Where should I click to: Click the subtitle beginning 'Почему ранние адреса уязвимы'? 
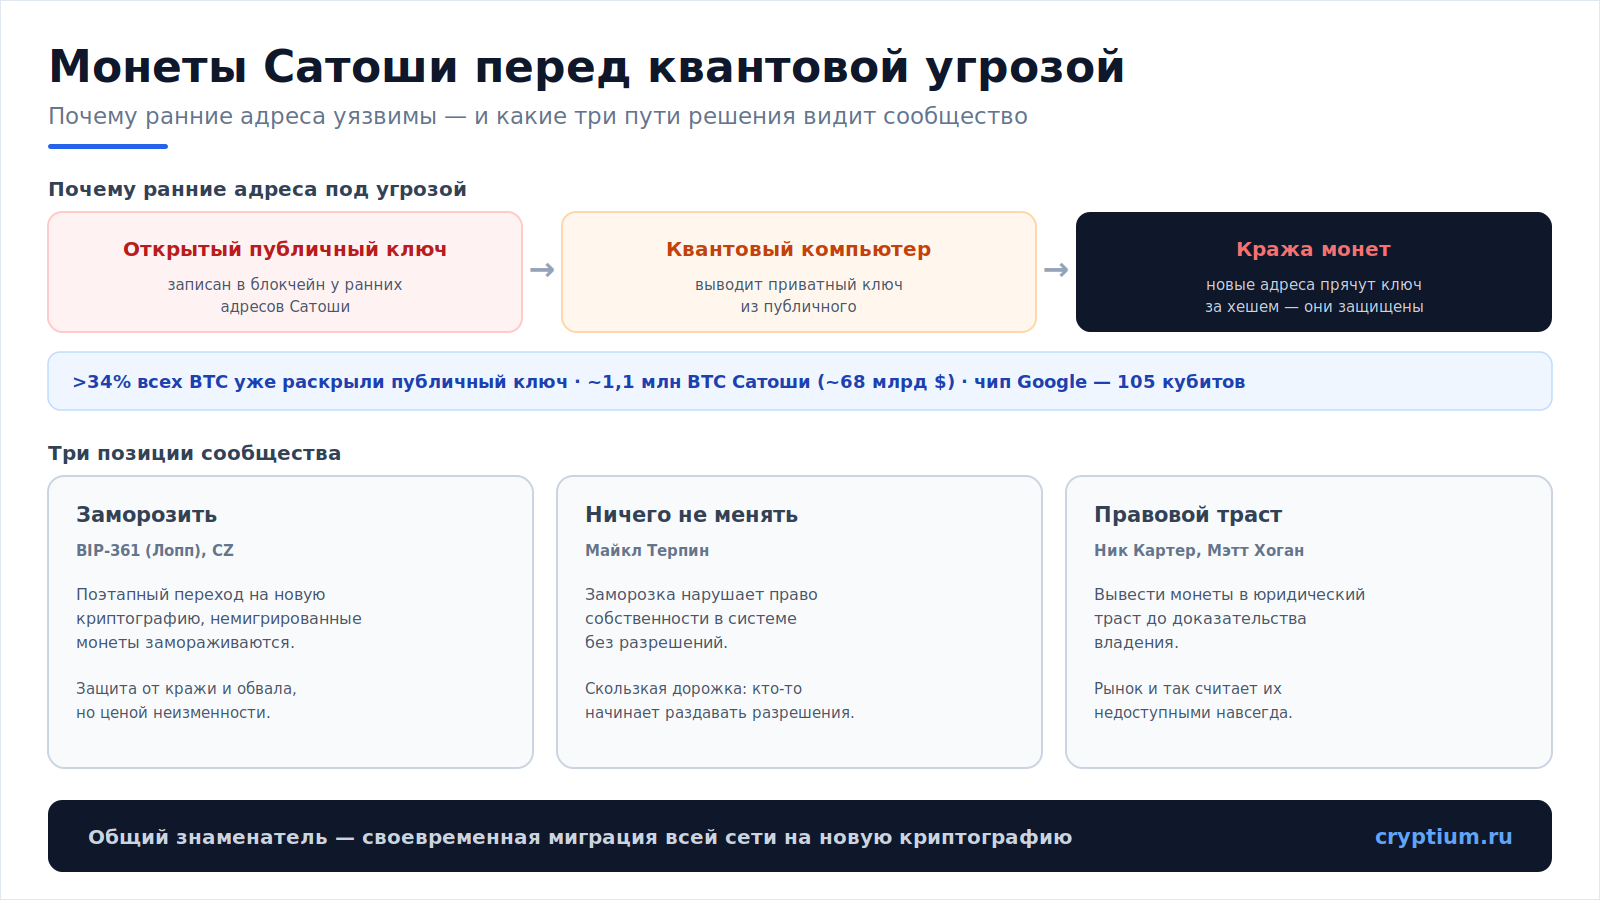(538, 116)
